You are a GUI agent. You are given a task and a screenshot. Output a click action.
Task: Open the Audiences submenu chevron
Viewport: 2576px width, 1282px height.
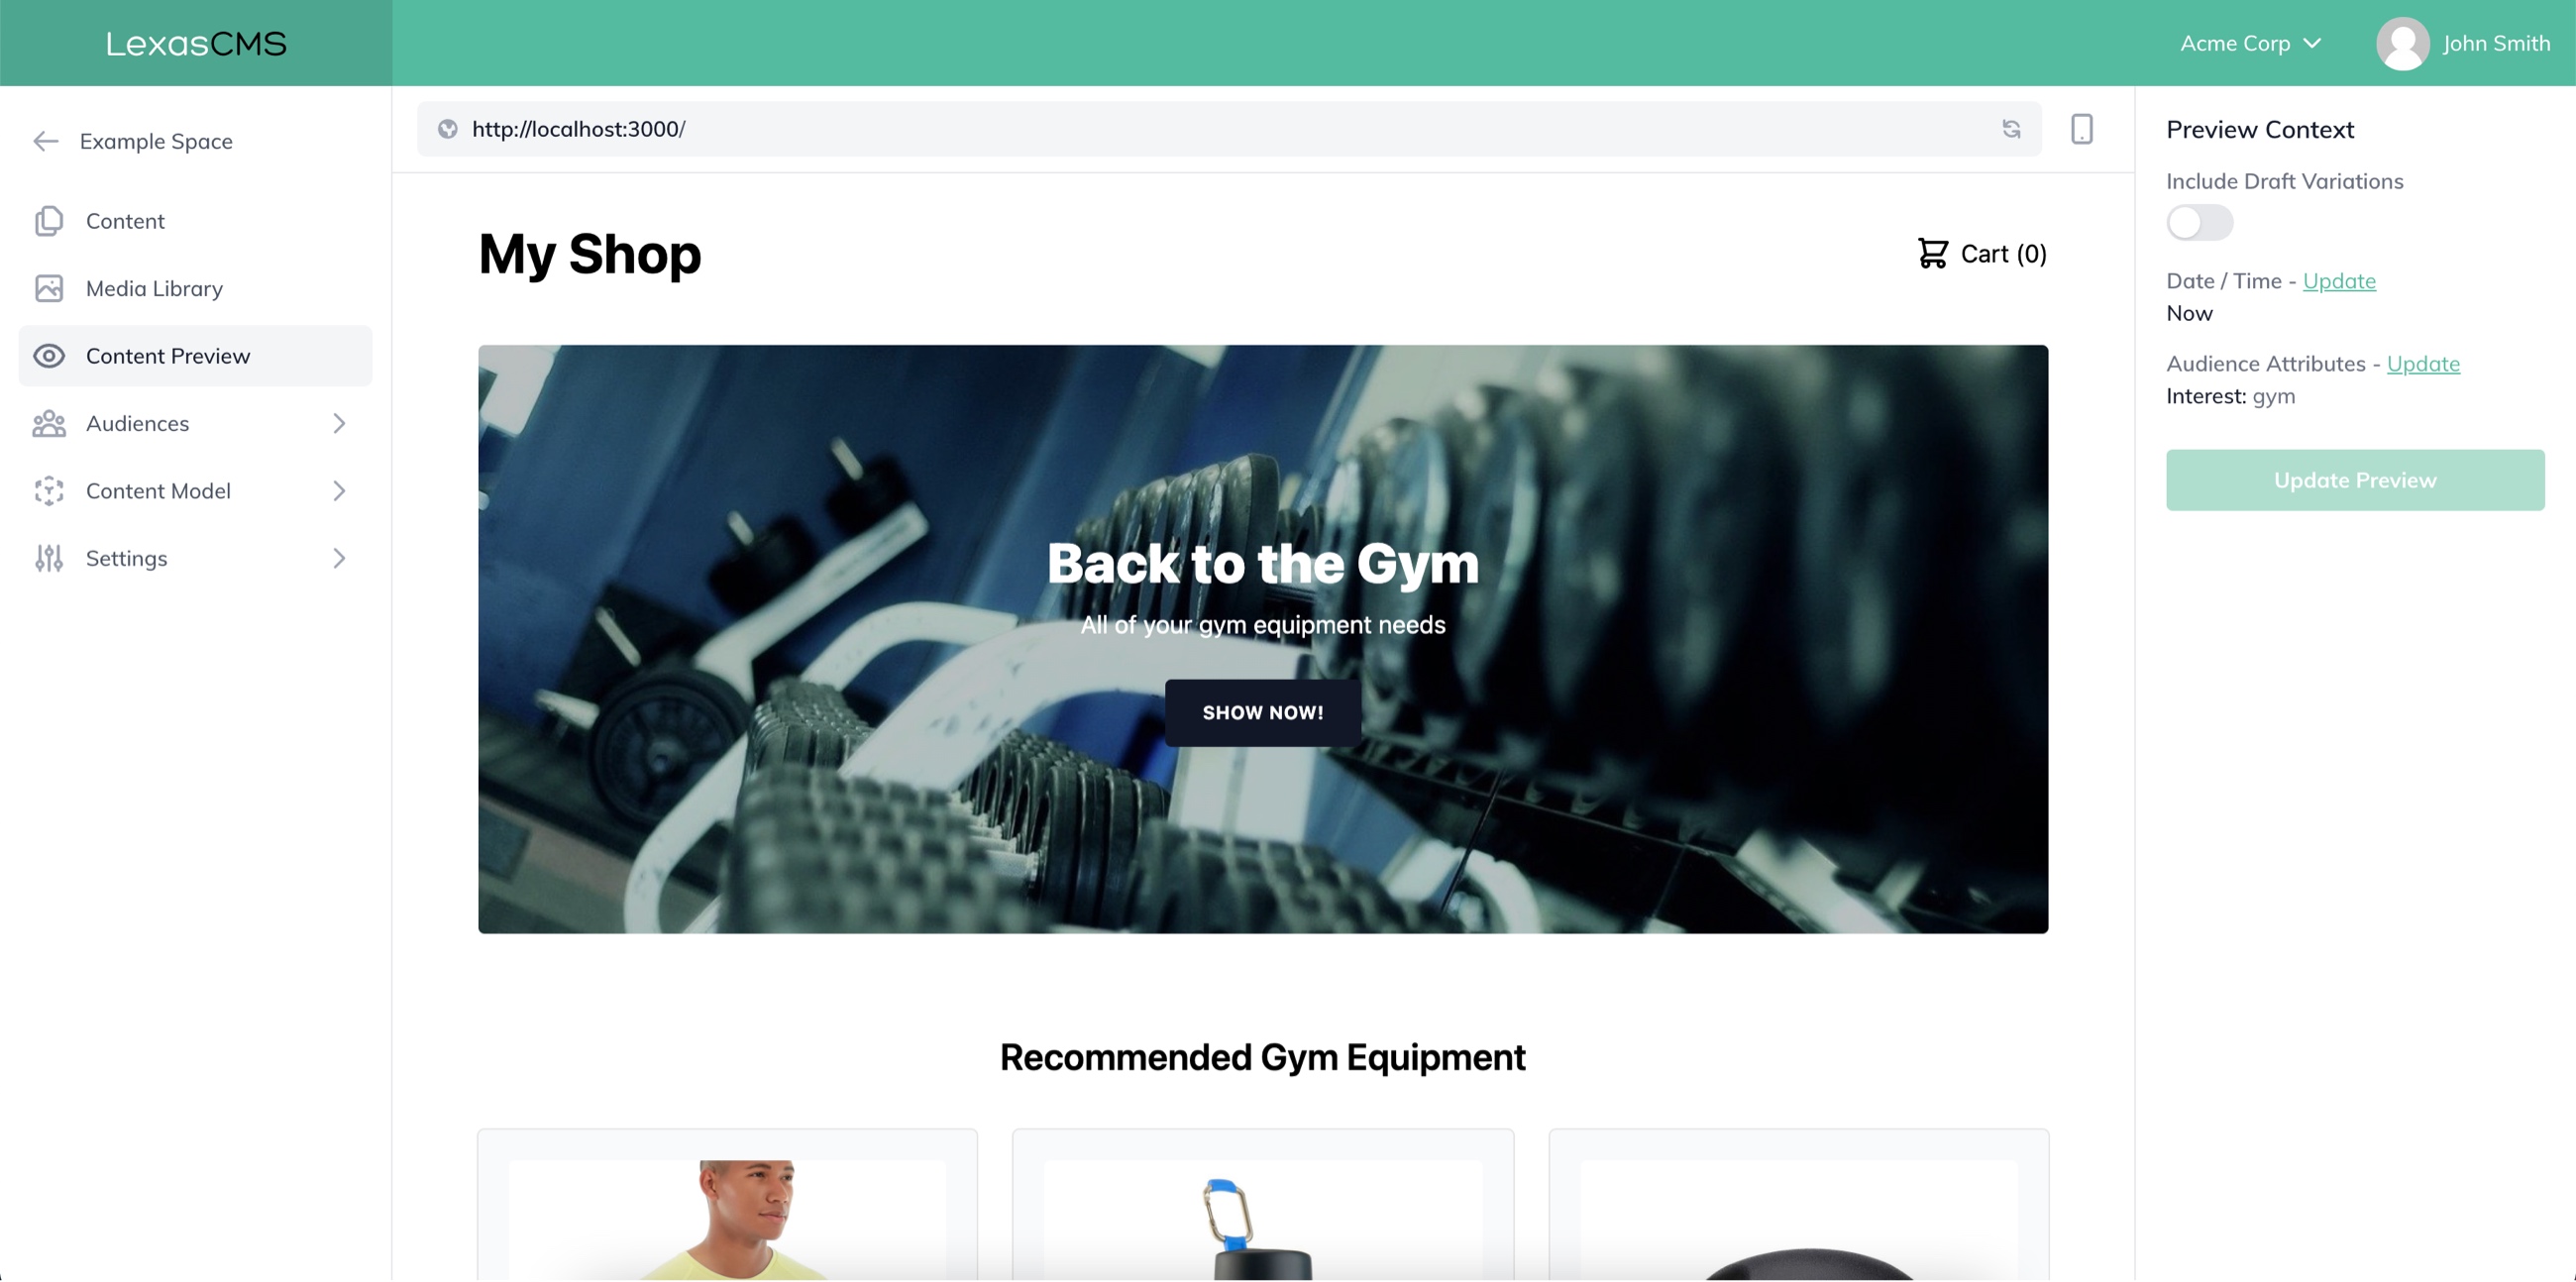[x=335, y=422]
